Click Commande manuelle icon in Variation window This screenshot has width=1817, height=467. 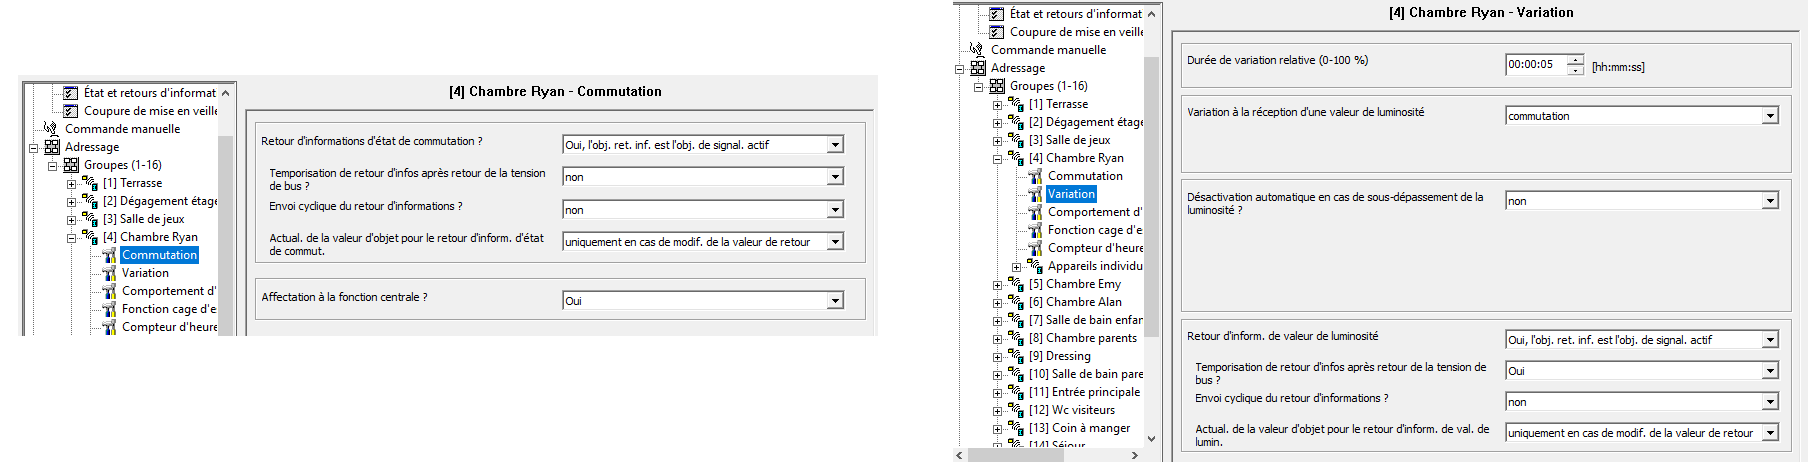click(x=977, y=50)
